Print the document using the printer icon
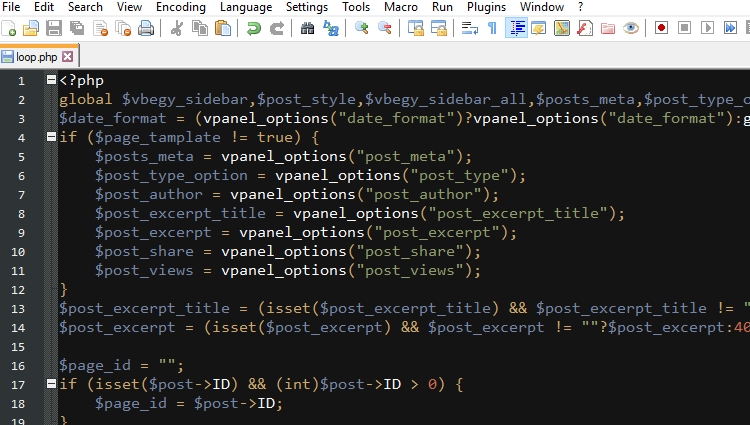Viewport: 750px width, 425px height. click(x=146, y=28)
